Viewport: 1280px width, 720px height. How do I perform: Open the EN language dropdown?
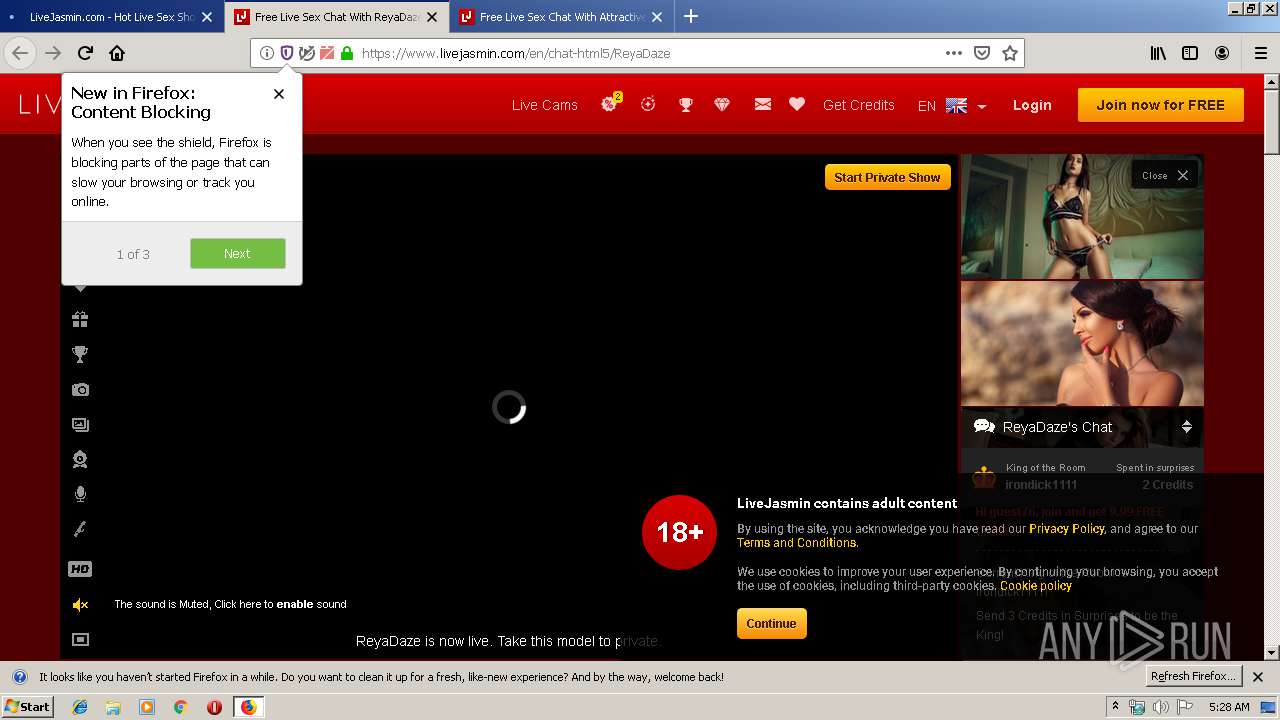pyautogui.click(x=952, y=105)
